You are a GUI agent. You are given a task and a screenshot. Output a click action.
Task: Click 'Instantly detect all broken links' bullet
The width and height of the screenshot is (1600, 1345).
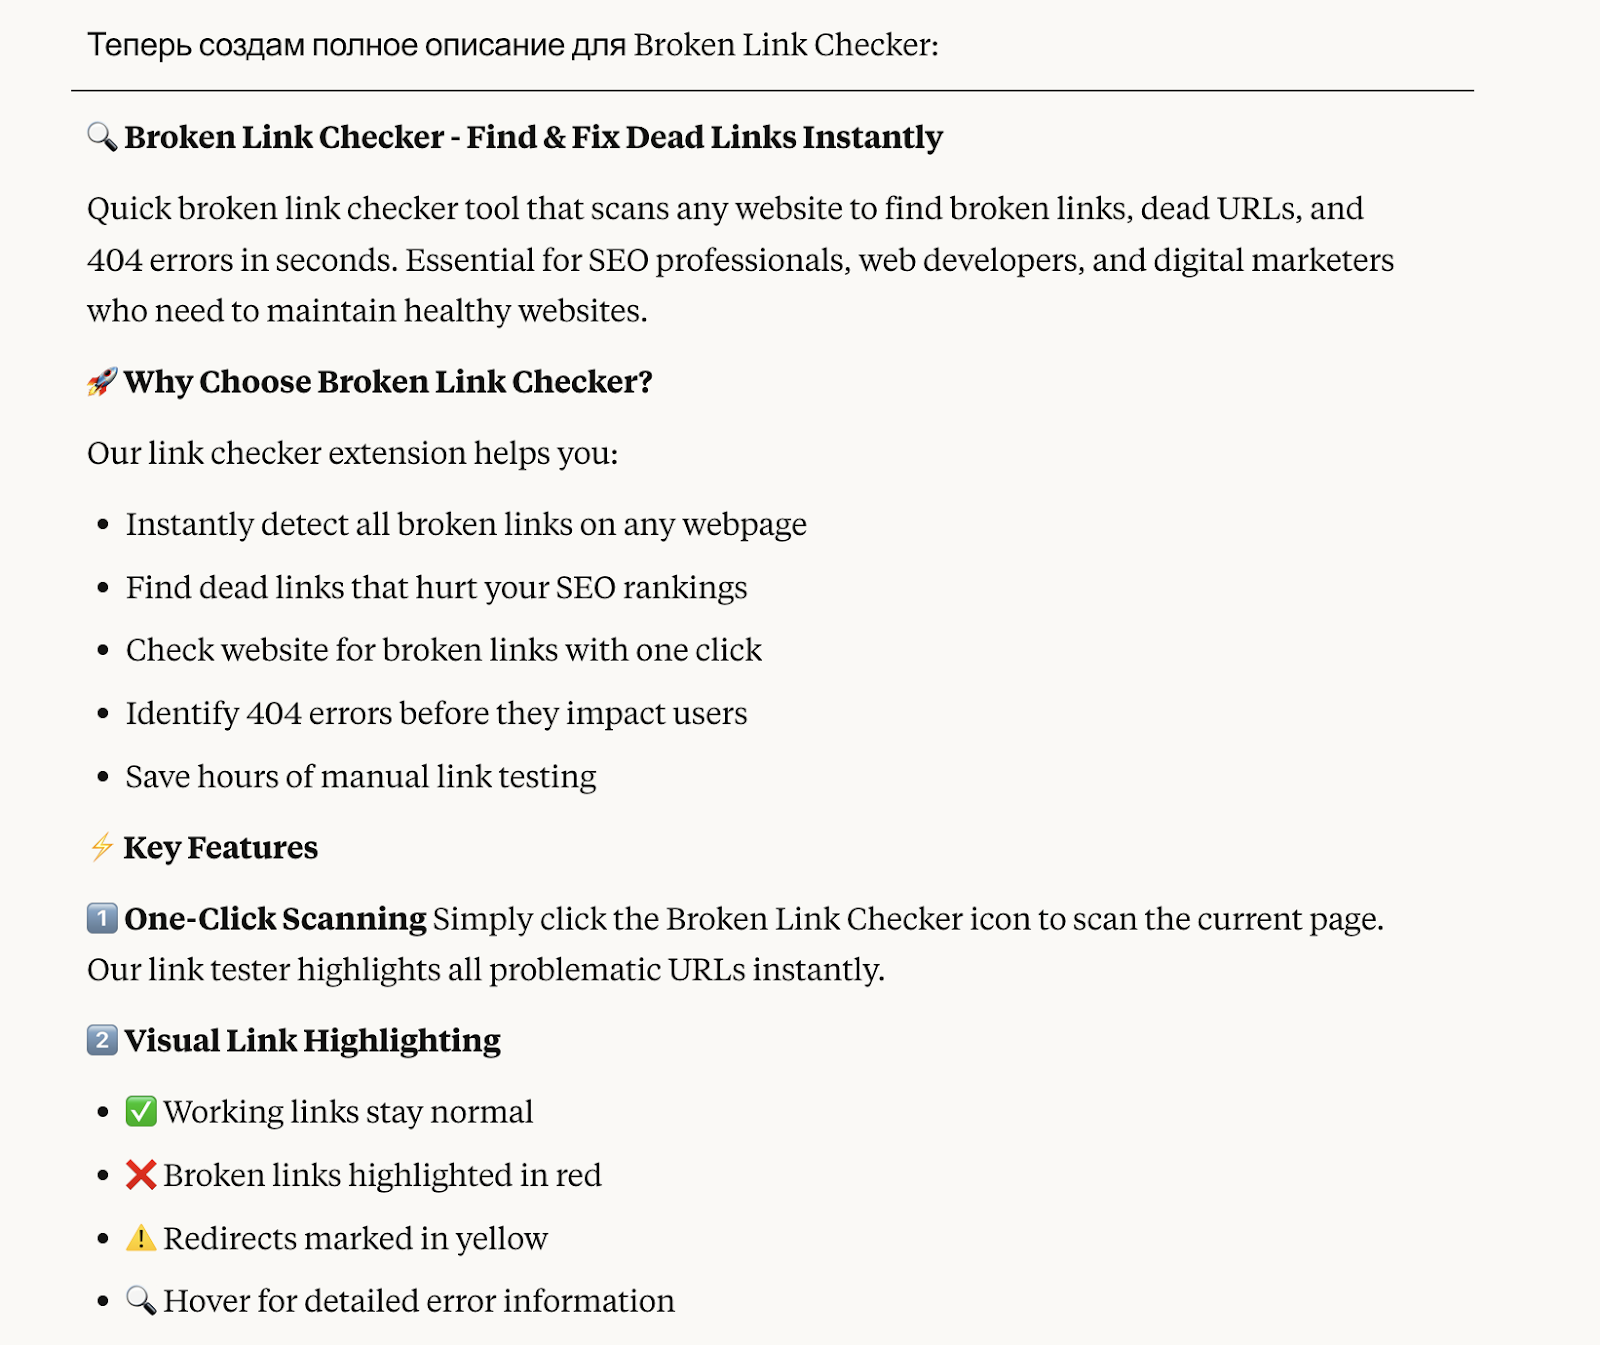pyautogui.click(x=466, y=524)
